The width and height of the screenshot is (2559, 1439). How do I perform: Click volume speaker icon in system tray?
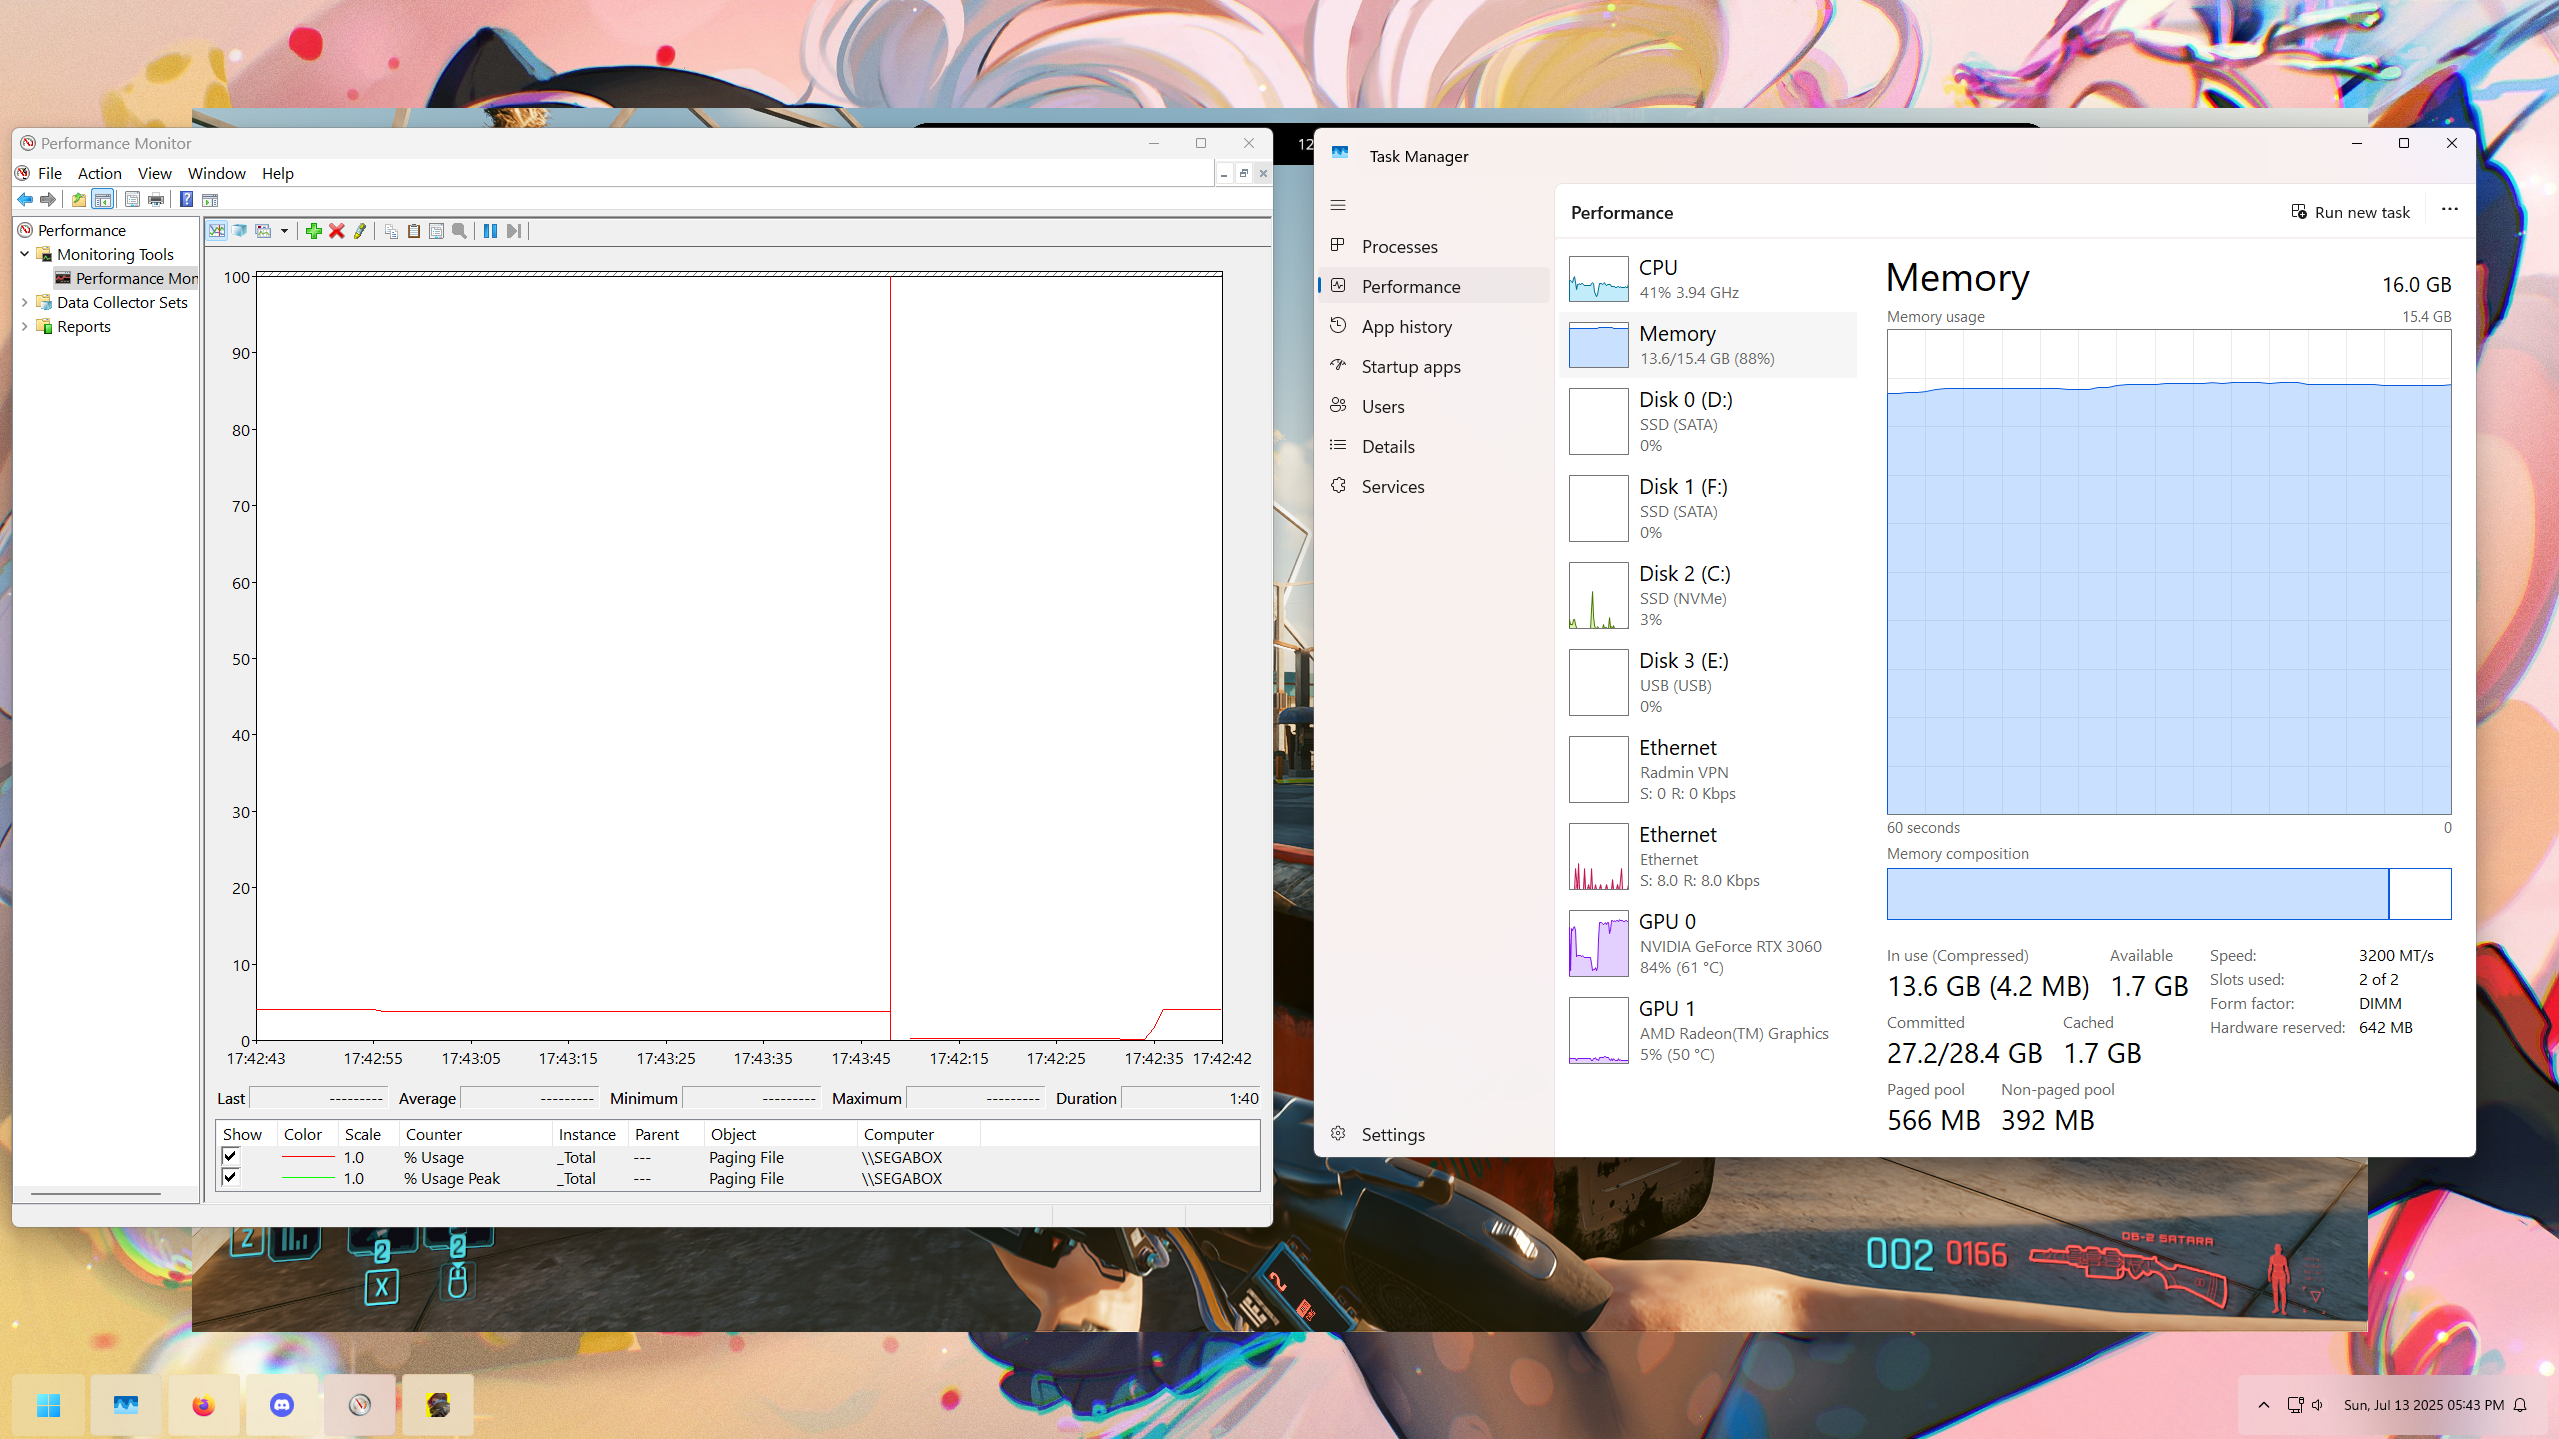(x=2317, y=1405)
